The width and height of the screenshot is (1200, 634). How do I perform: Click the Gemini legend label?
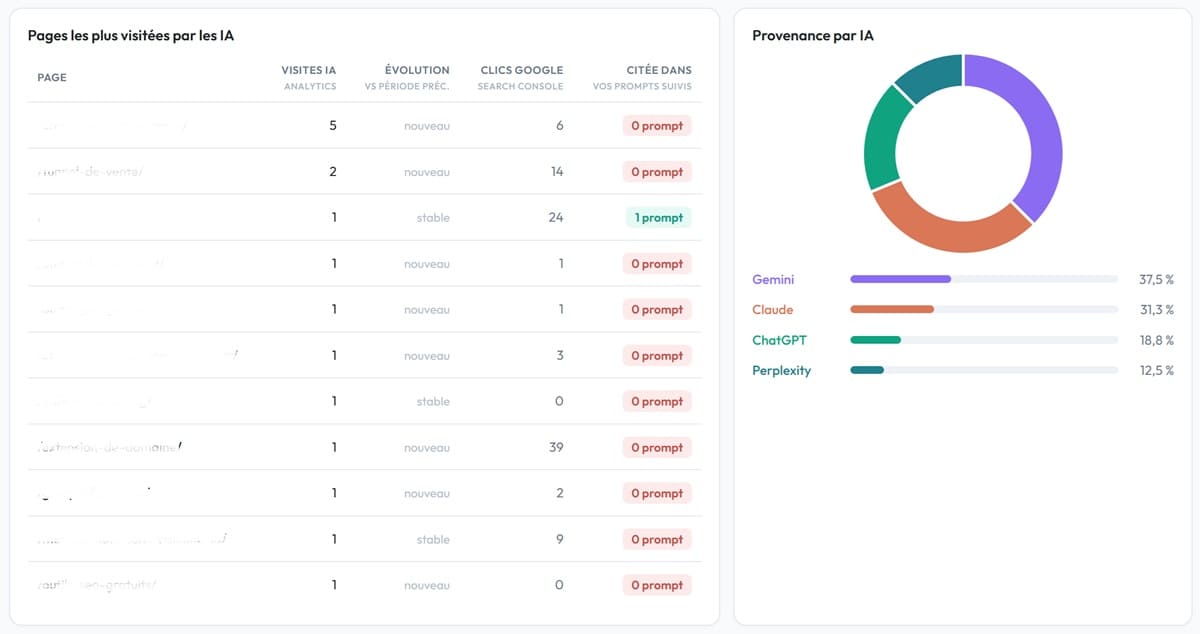tap(773, 279)
